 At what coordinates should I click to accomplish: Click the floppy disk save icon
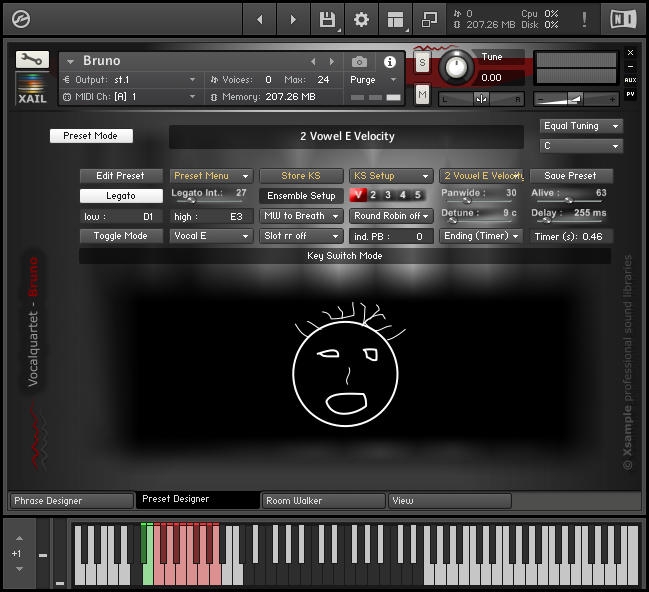(327, 19)
